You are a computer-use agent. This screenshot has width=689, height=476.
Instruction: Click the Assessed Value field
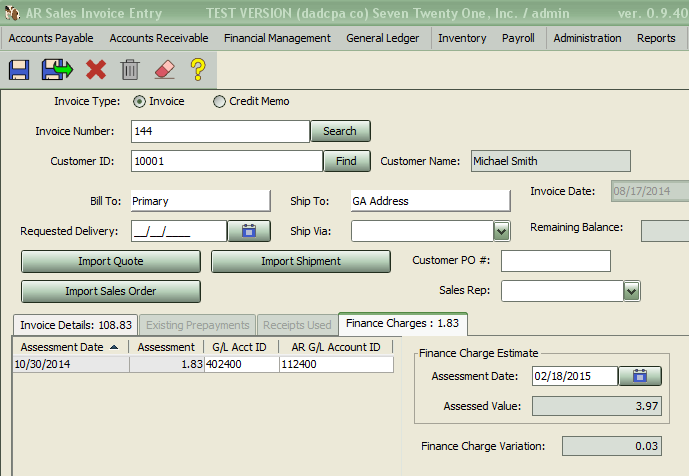click(x=597, y=406)
